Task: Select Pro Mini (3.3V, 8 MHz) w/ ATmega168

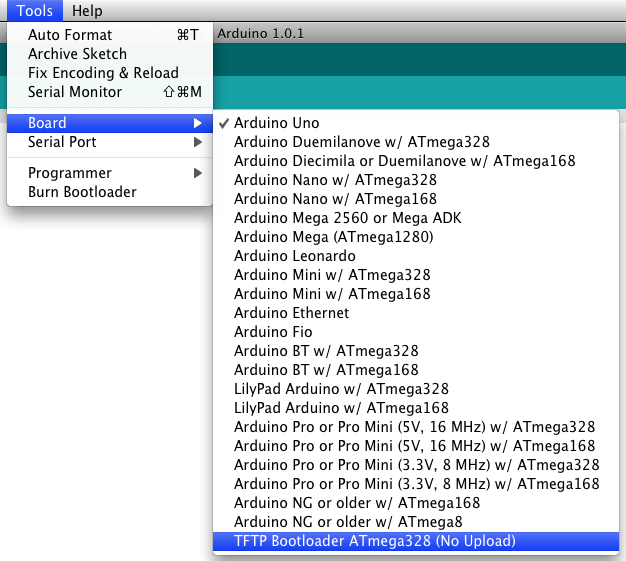Action: coord(416,484)
